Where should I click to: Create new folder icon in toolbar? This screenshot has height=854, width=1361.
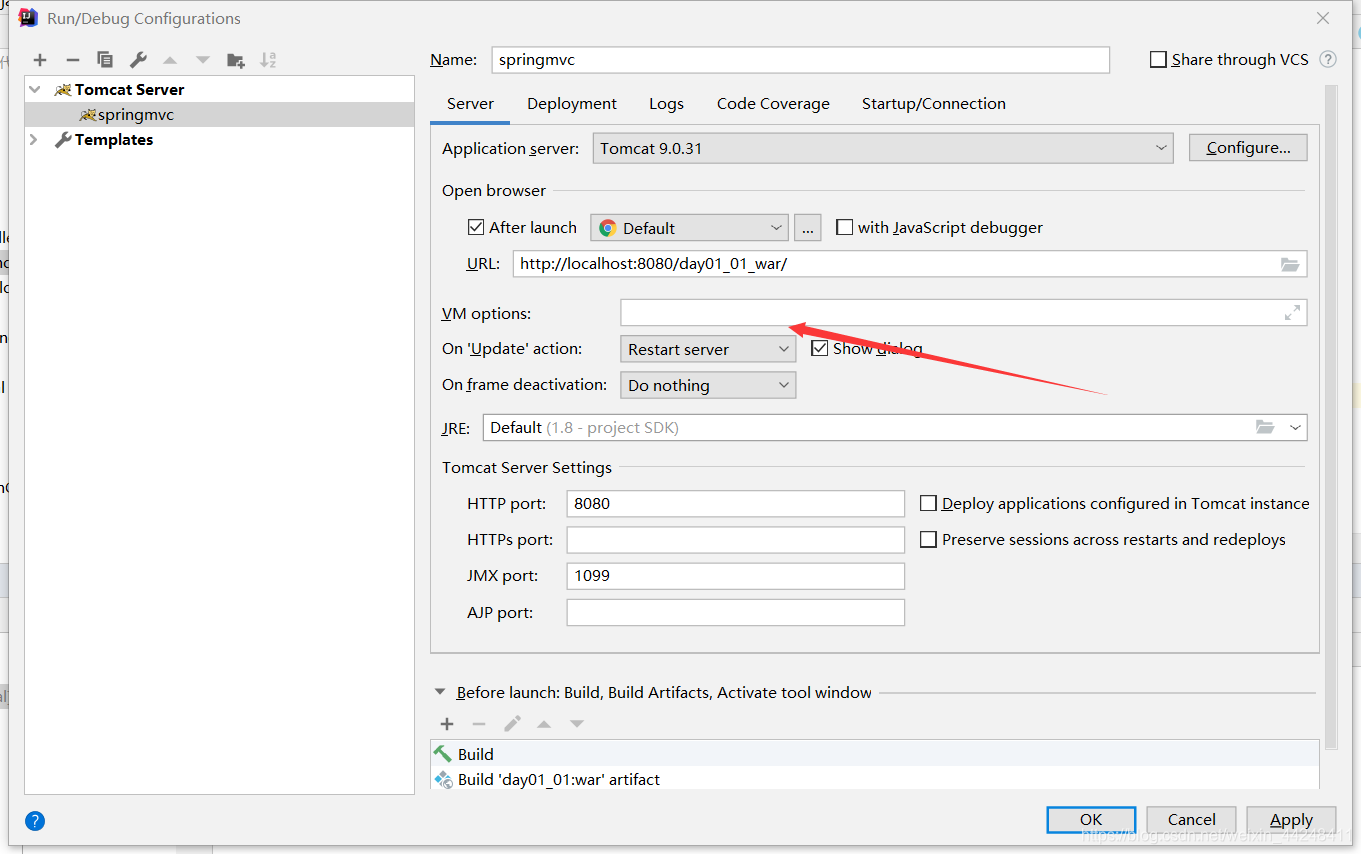(x=236, y=60)
